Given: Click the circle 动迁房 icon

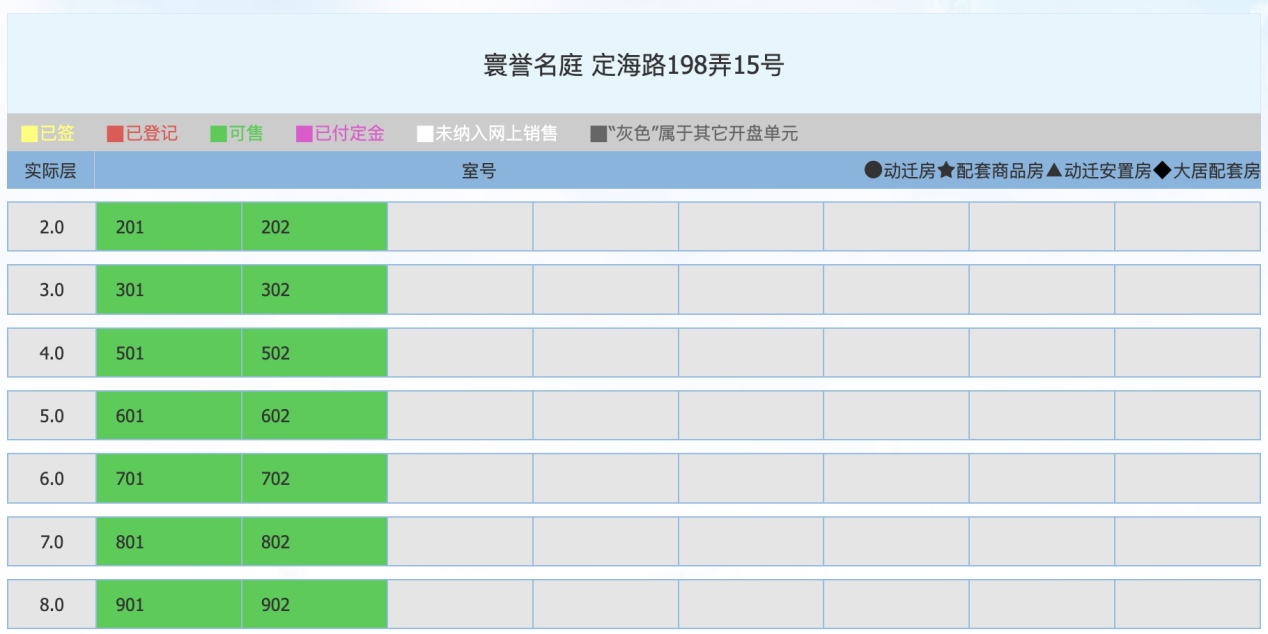Looking at the screenshot, I should pyautogui.click(x=874, y=171).
